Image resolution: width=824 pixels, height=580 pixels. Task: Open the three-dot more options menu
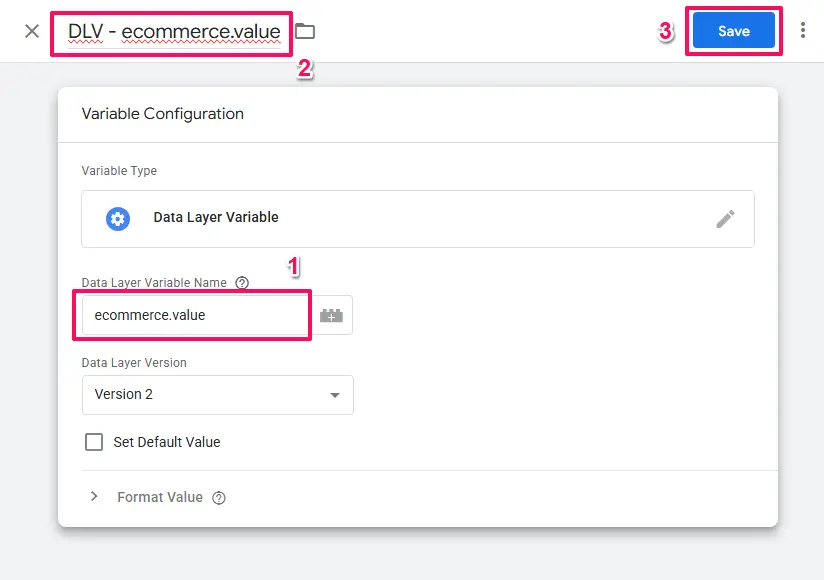(803, 31)
